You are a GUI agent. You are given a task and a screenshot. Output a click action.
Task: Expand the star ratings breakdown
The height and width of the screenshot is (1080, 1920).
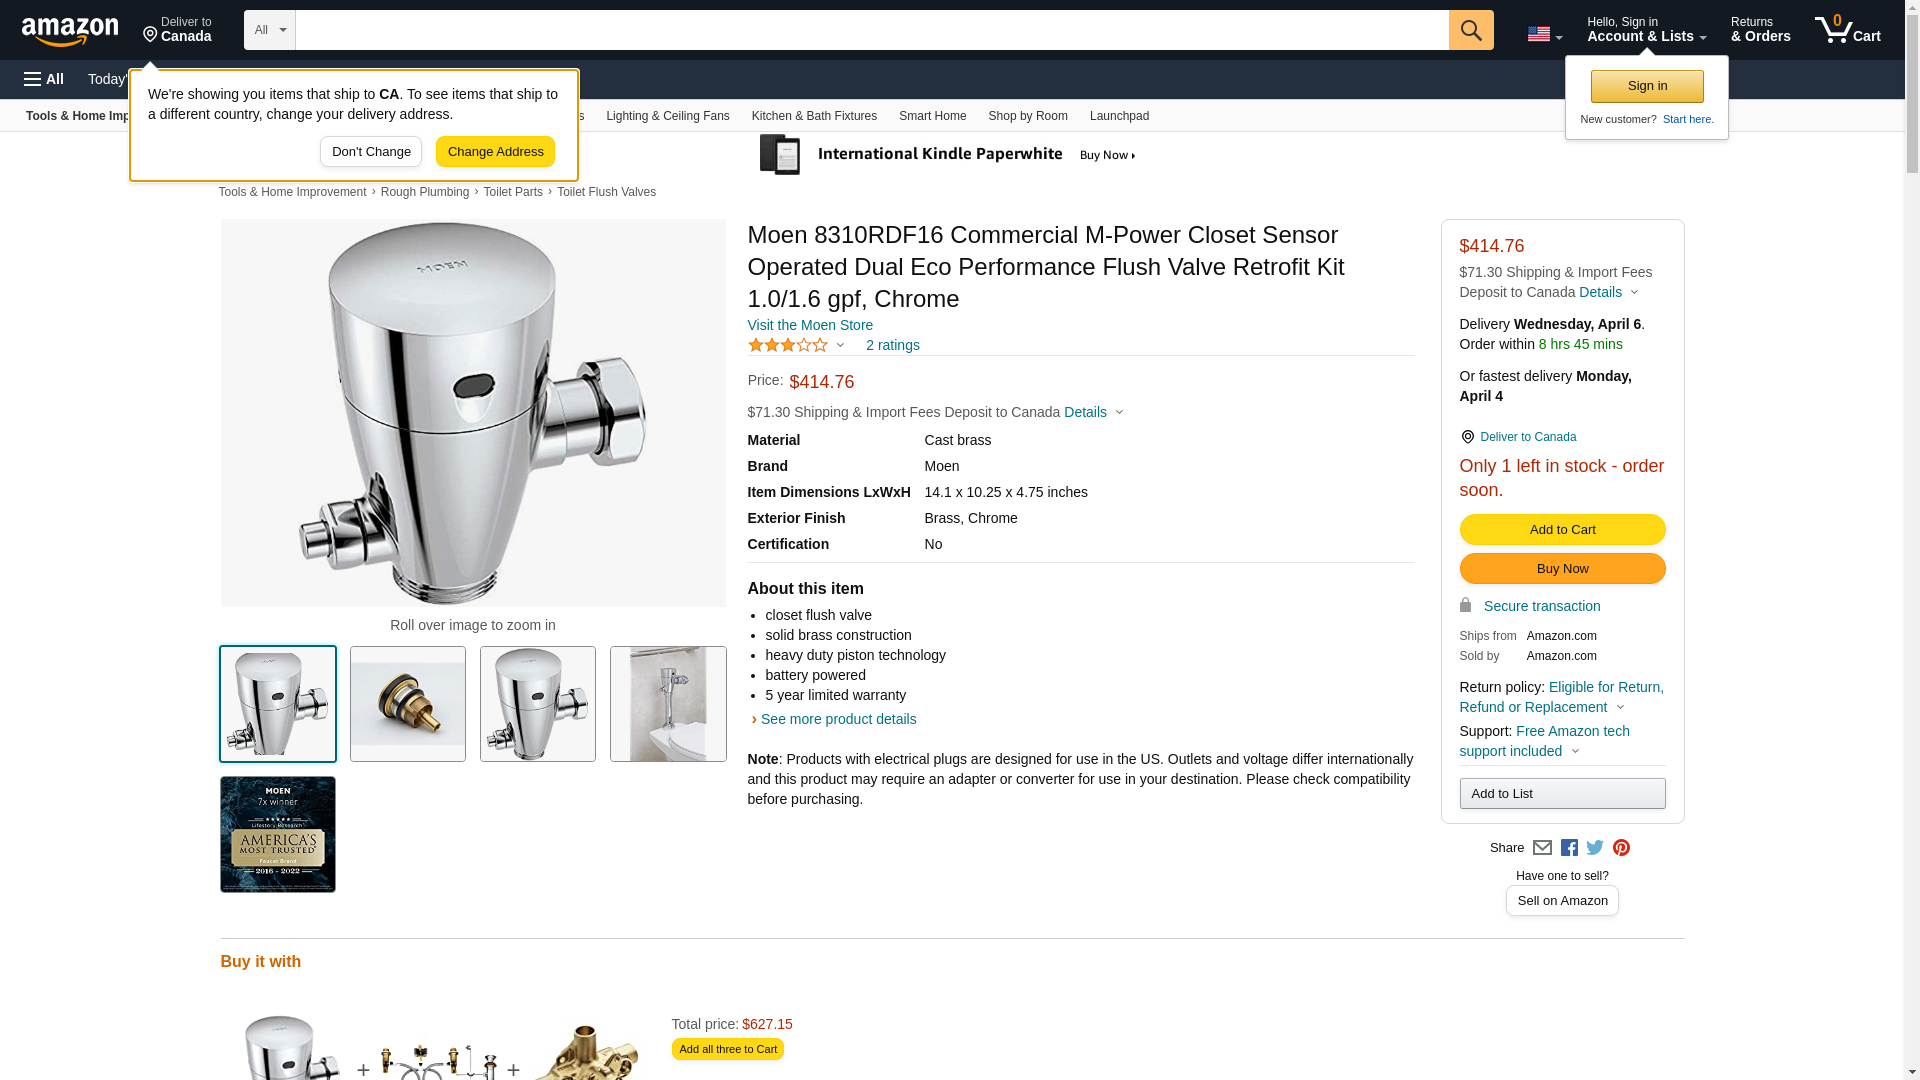click(x=797, y=345)
